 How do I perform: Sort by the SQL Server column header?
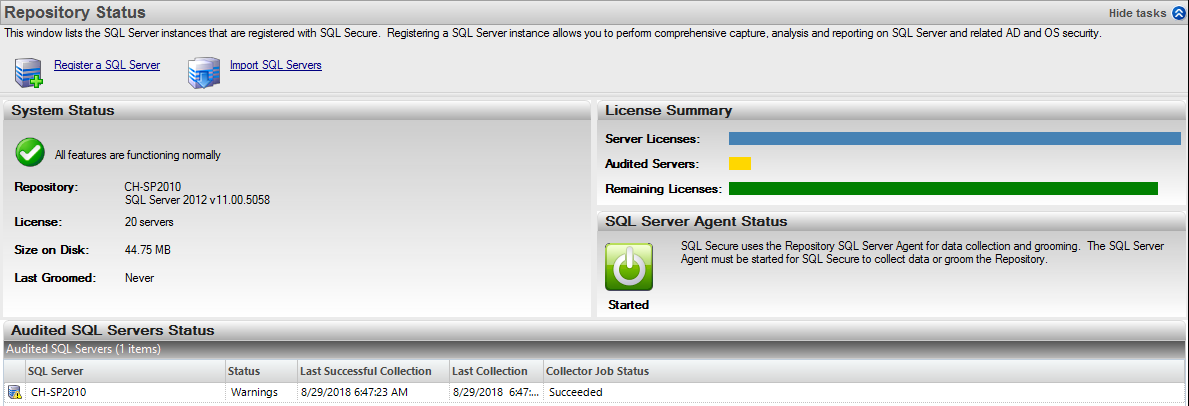pyautogui.click(x=54, y=371)
